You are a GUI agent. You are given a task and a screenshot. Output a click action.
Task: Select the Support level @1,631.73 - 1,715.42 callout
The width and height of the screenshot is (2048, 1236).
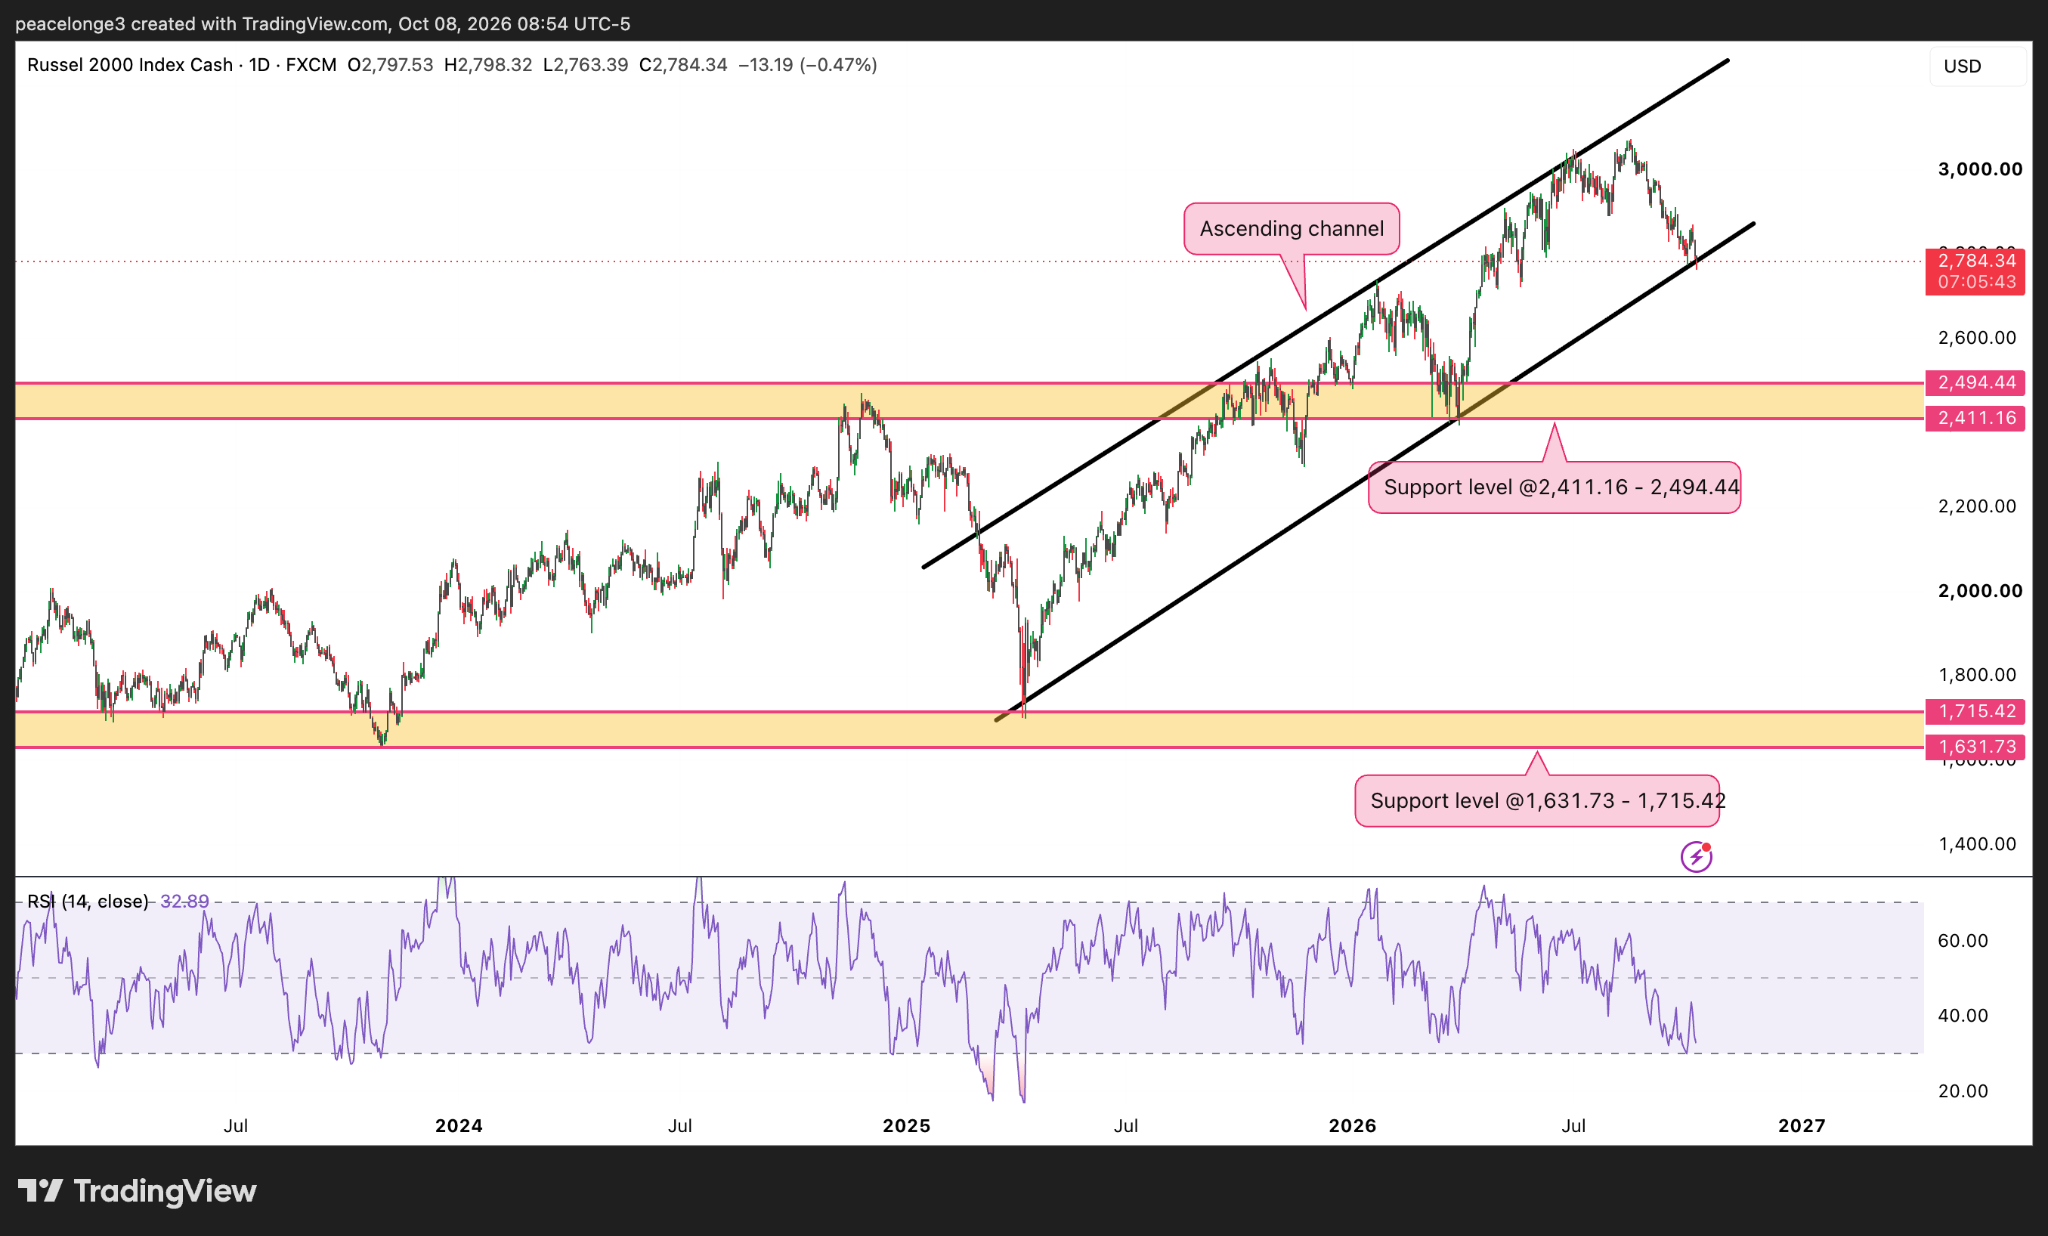pos(1538,801)
